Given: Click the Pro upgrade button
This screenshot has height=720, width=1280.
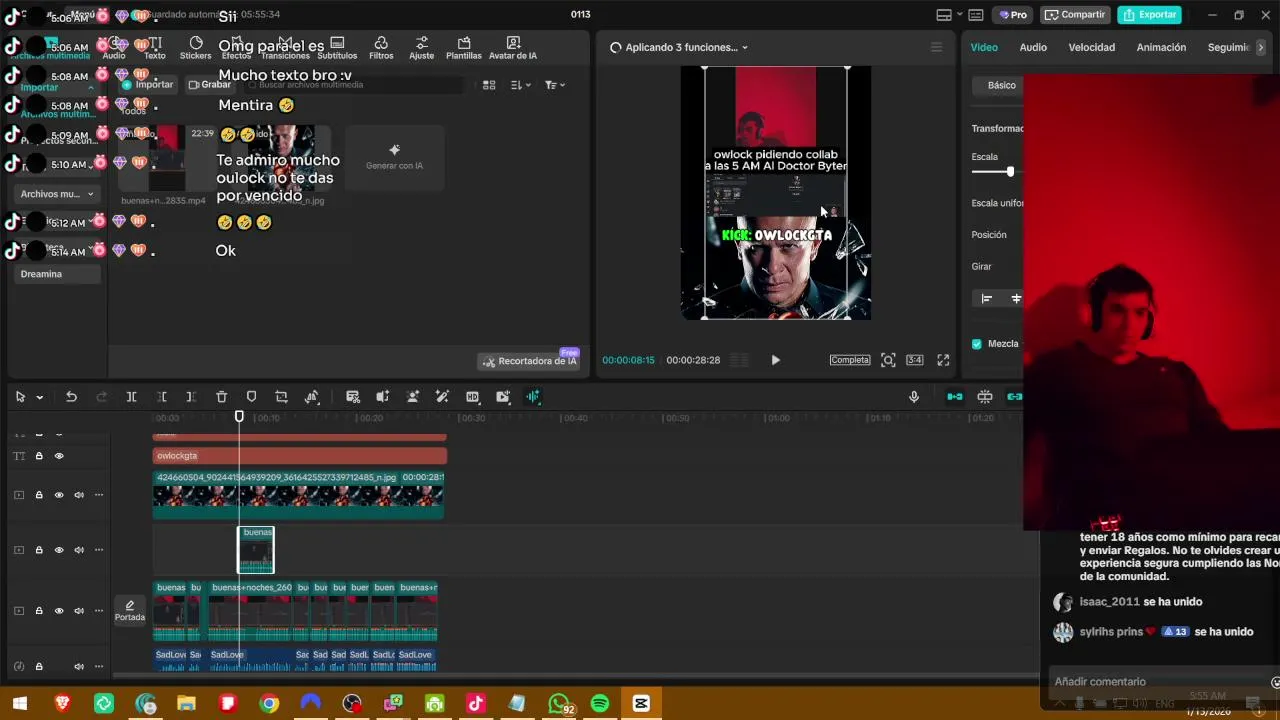Looking at the screenshot, I should click(1013, 15).
